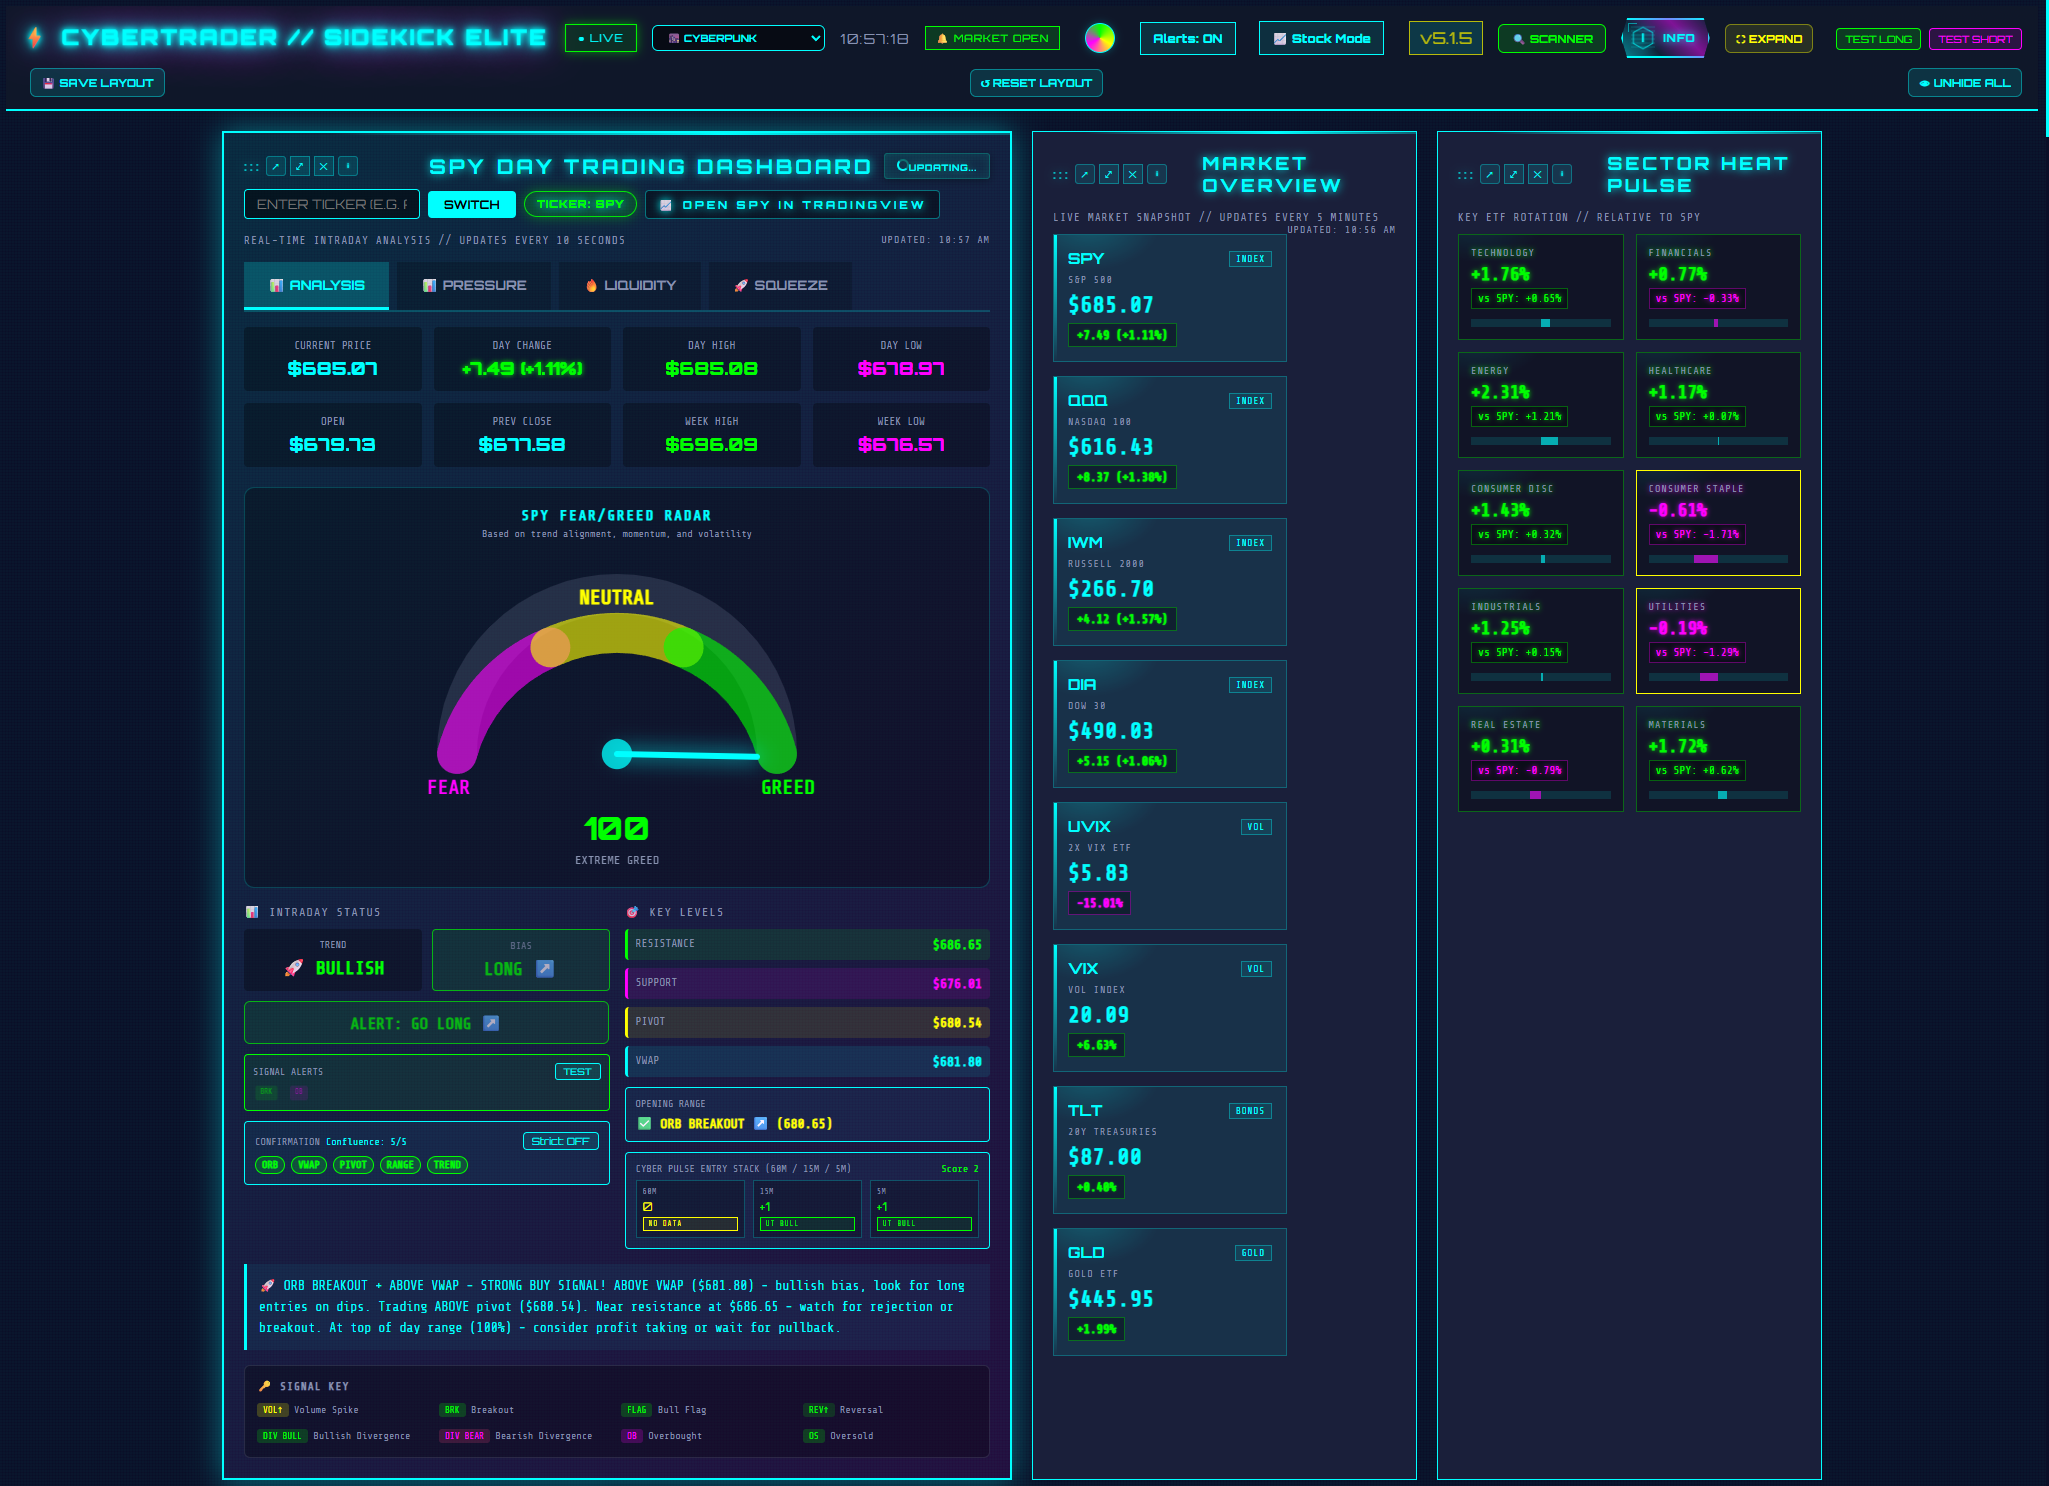The width and height of the screenshot is (2049, 1486).
Task: Disable Stock Mode
Action: 1320,38
